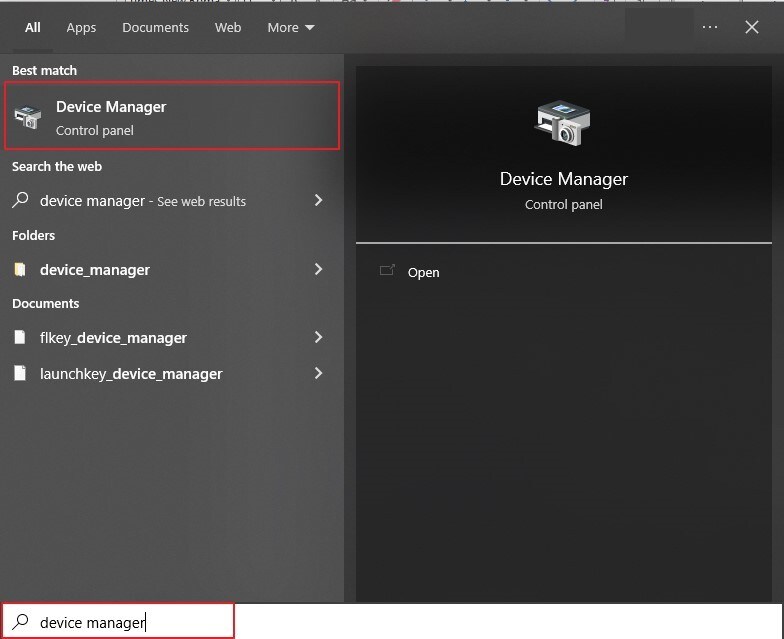The image size is (784, 639).
Task: Click the Device Manager title in preview pane
Action: (x=564, y=179)
